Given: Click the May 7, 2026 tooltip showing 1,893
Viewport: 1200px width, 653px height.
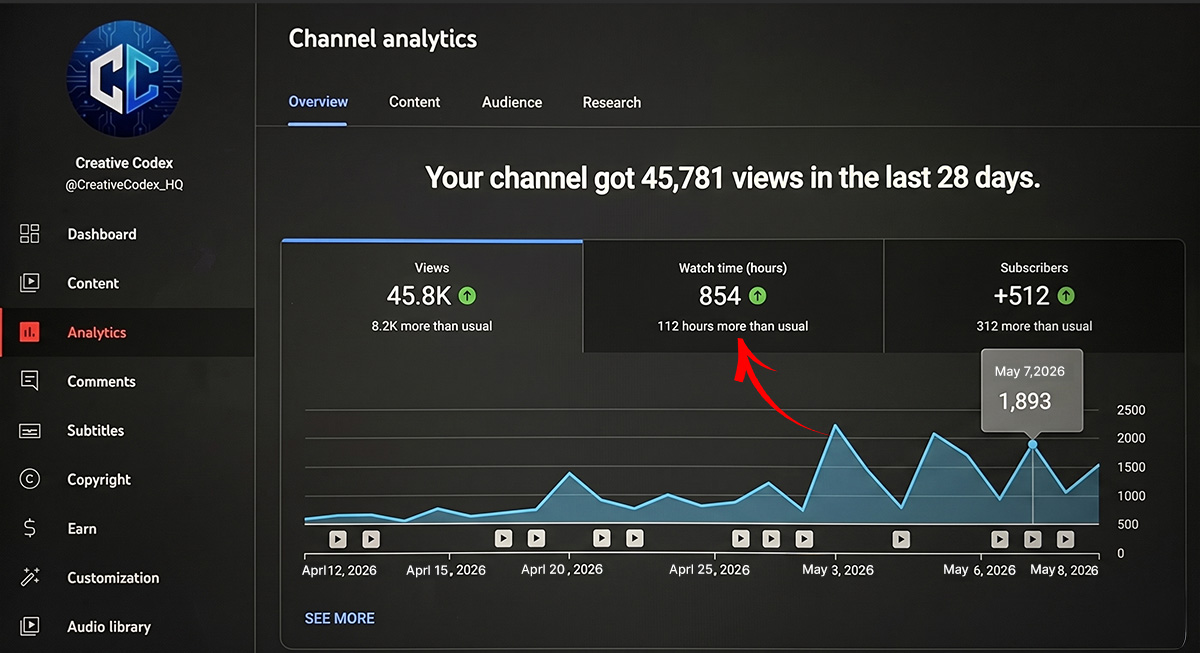Looking at the screenshot, I should [x=1030, y=390].
